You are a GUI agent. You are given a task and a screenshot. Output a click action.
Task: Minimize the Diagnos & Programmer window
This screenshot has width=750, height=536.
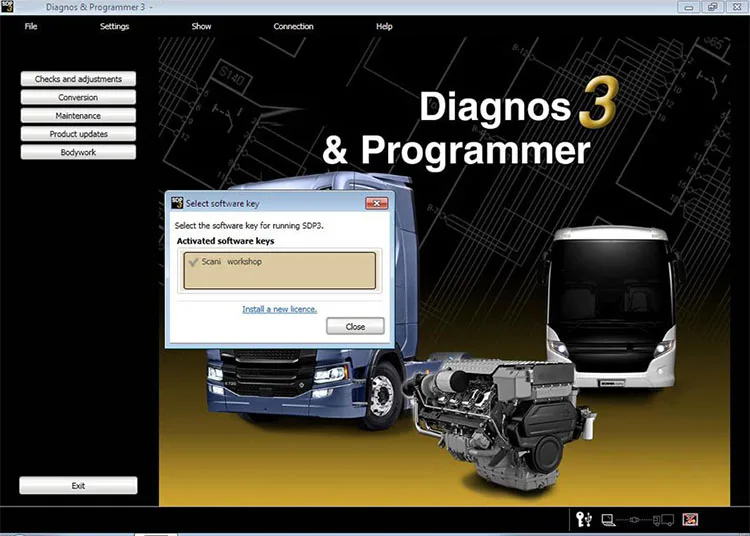[689, 7]
